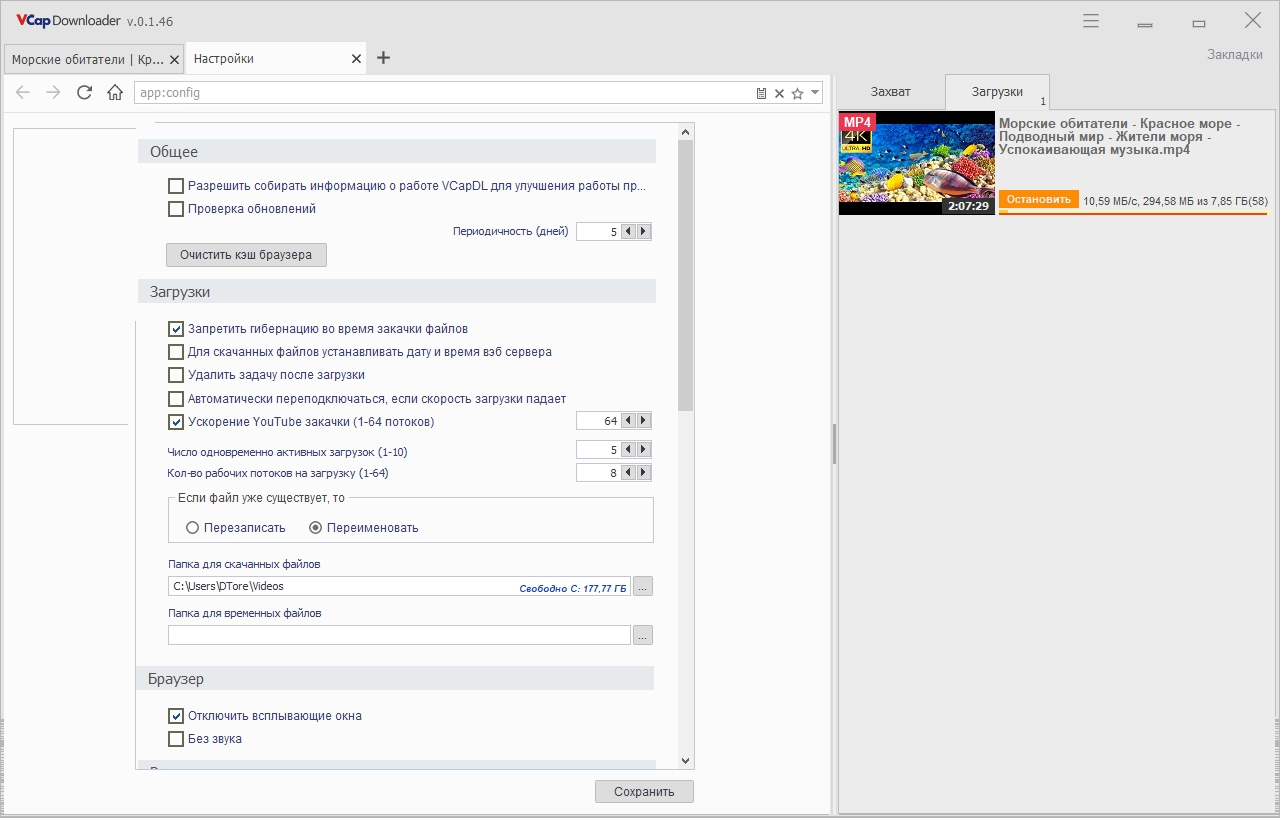Bookmark page using the star icon
The image size is (1280, 818).
point(797,93)
